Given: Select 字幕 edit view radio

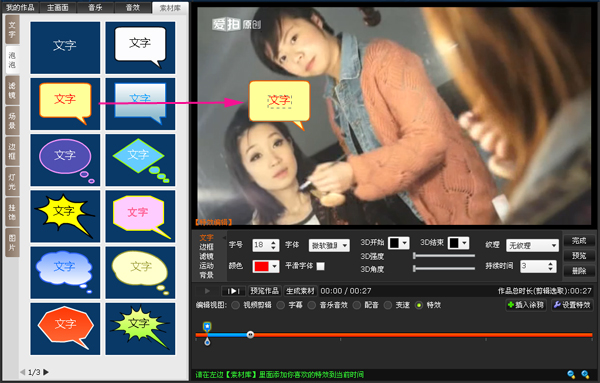Looking at the screenshot, I should click(x=281, y=305).
